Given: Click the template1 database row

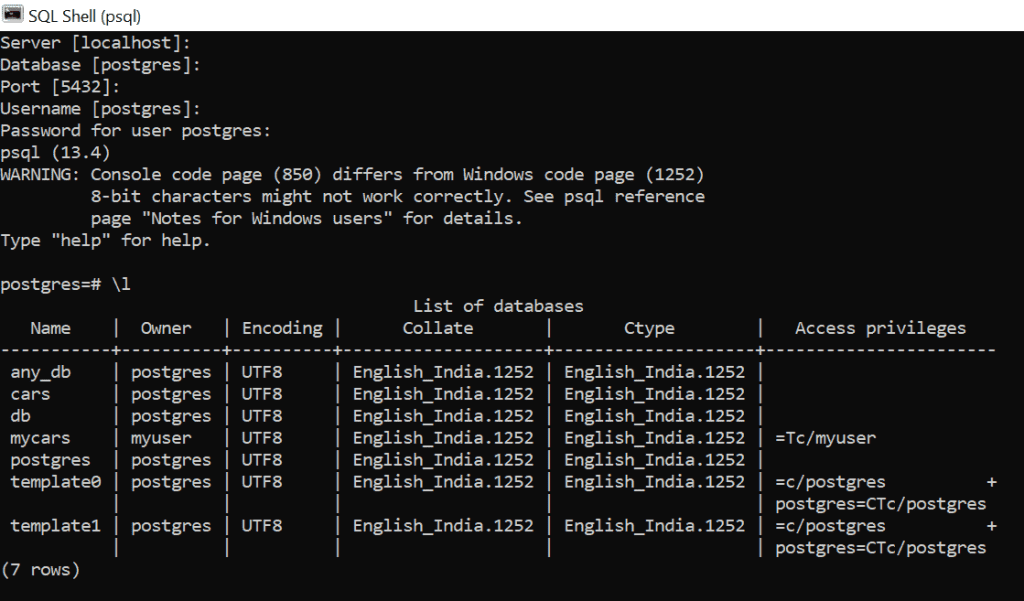Looking at the screenshot, I should (54, 526).
